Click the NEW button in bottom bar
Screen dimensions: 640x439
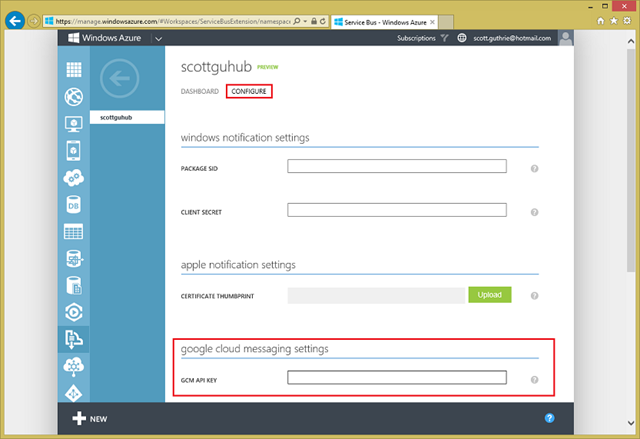90,419
